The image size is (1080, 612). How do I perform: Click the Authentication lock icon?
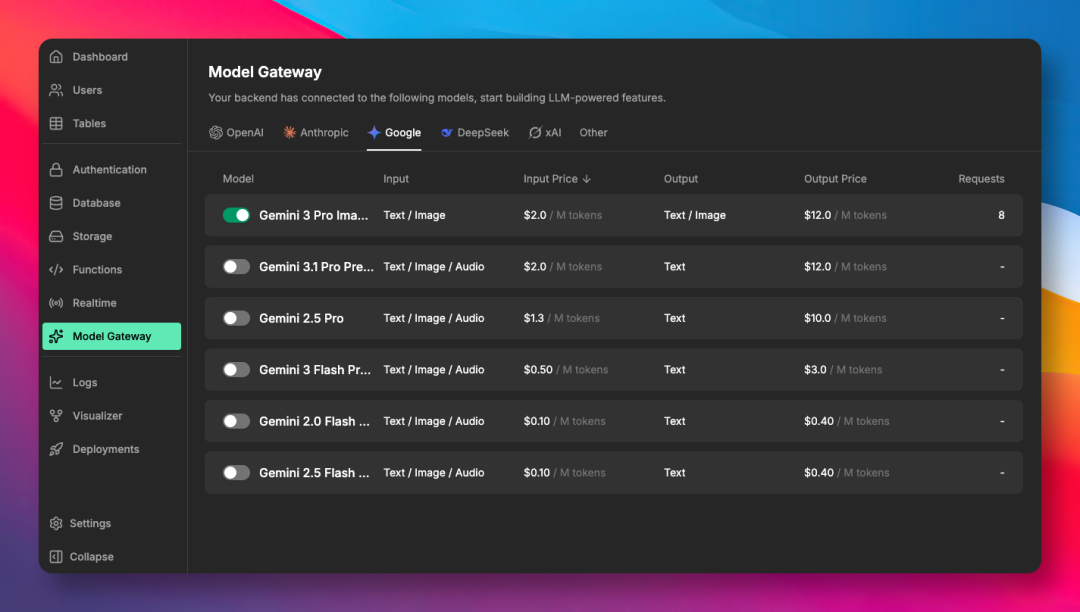56,169
